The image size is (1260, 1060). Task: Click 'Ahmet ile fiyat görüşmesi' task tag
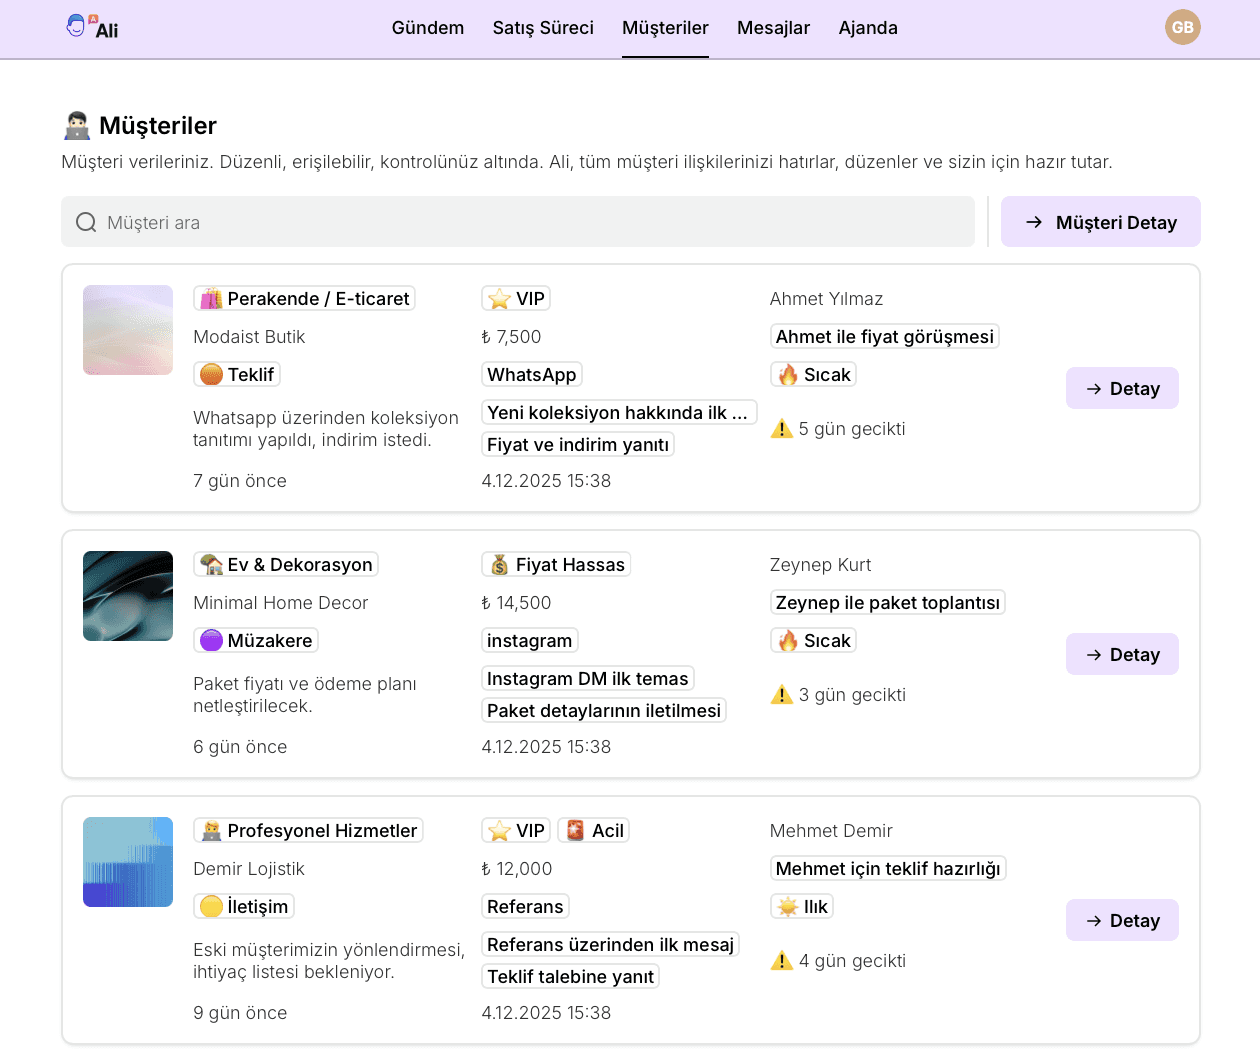[x=885, y=337]
